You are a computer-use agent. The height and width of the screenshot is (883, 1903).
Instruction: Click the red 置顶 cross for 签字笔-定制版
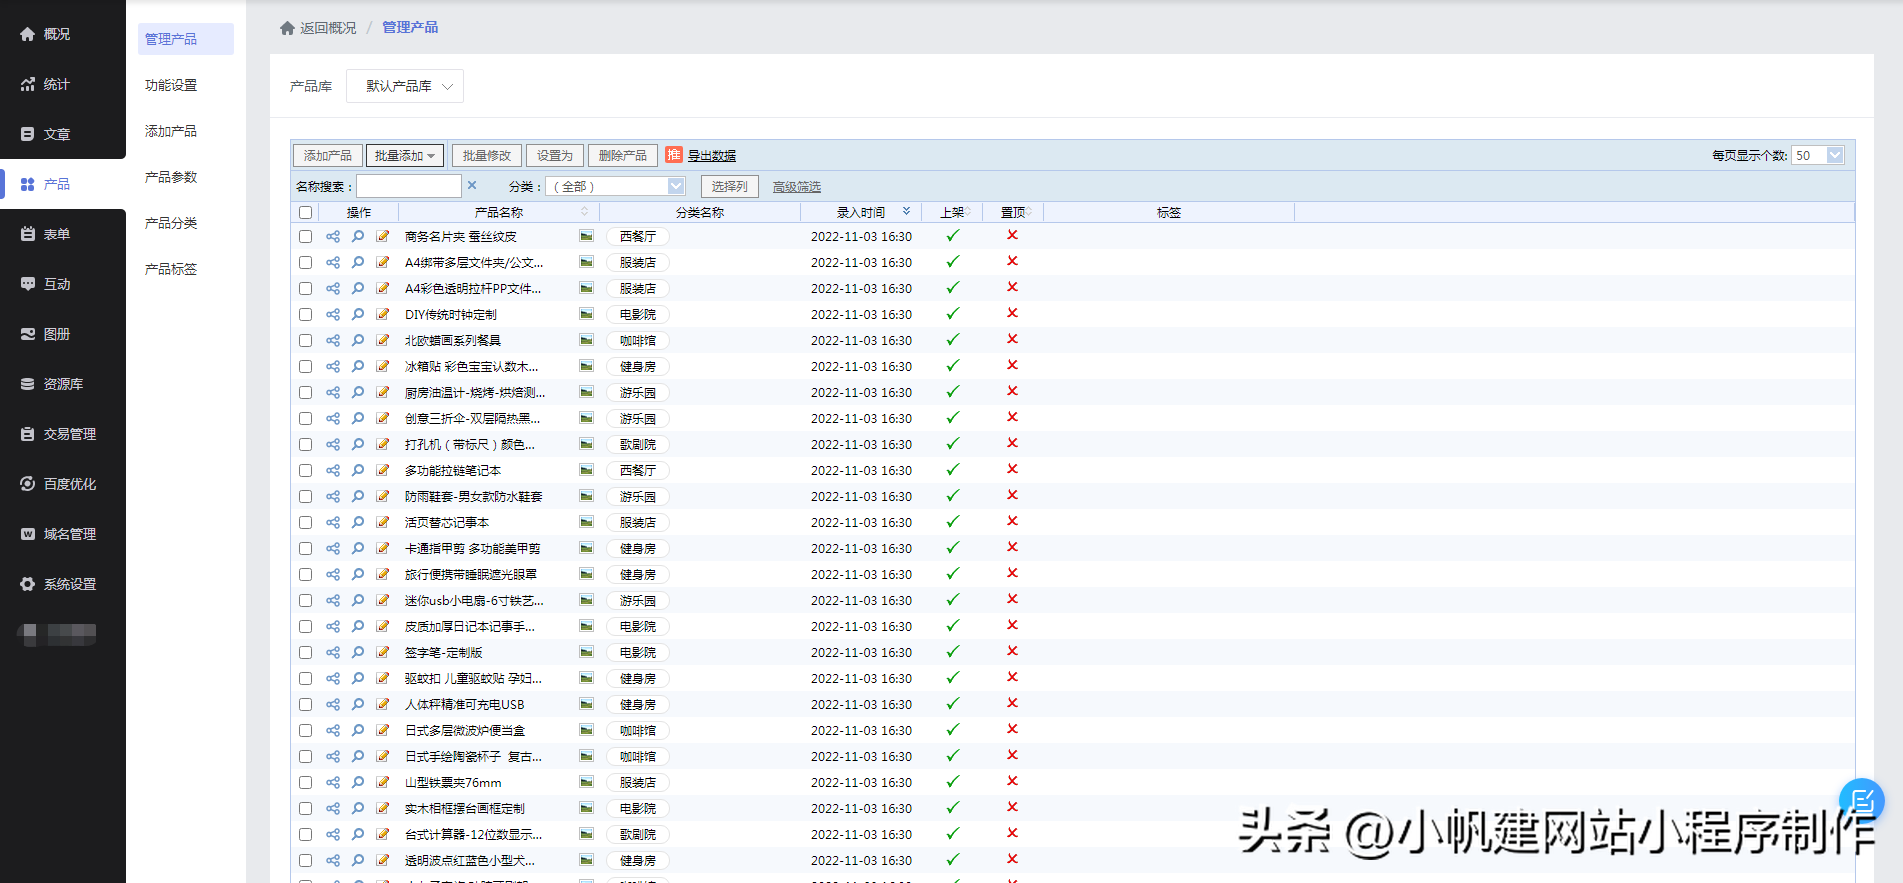click(1012, 651)
